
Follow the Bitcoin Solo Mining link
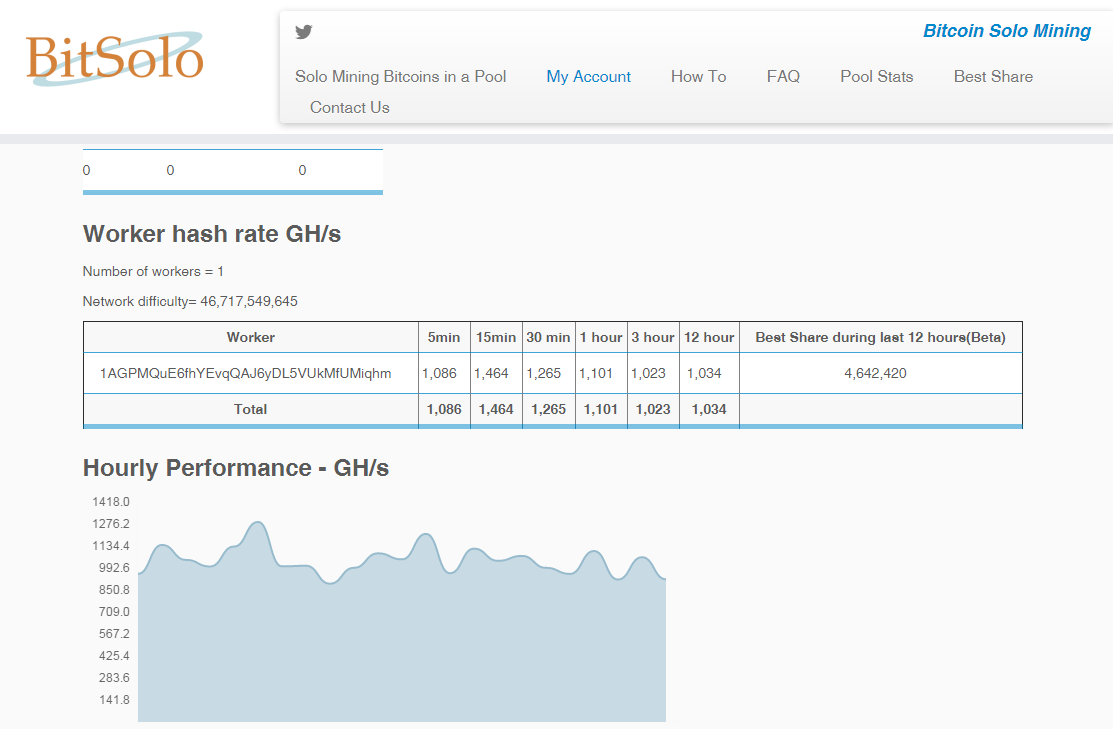tap(1007, 31)
